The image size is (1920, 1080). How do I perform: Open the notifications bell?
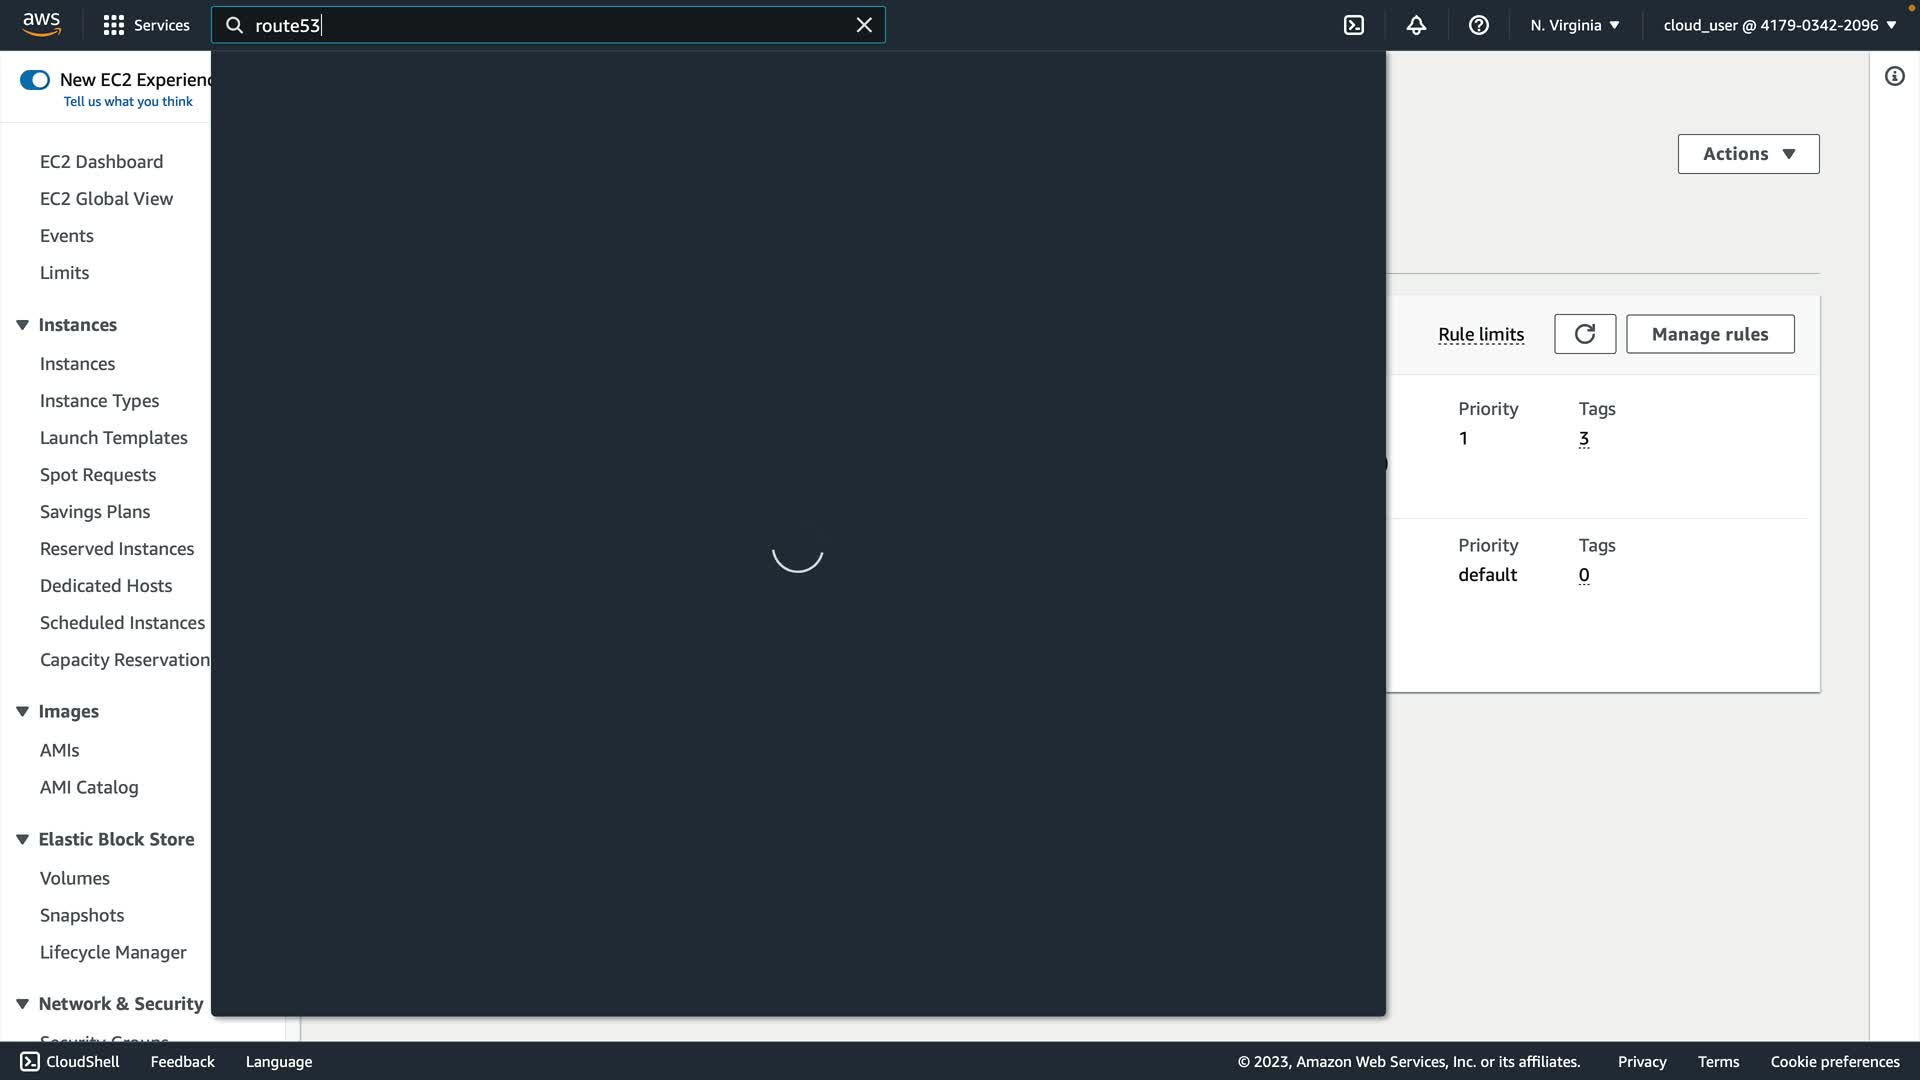[1416, 25]
